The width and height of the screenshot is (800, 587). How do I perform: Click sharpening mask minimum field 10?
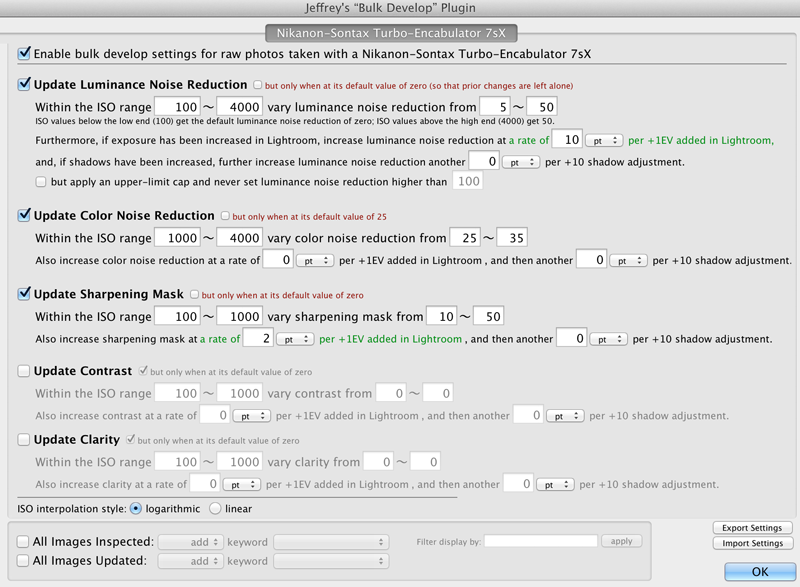pos(442,316)
